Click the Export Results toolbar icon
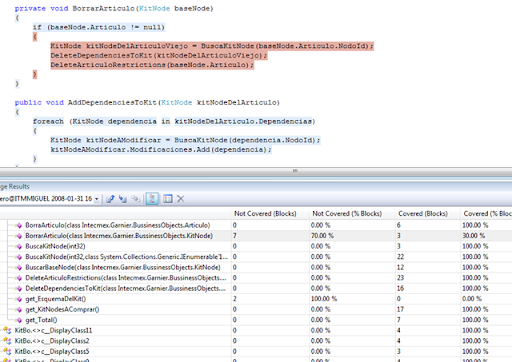512x362 pixels. coord(110,199)
